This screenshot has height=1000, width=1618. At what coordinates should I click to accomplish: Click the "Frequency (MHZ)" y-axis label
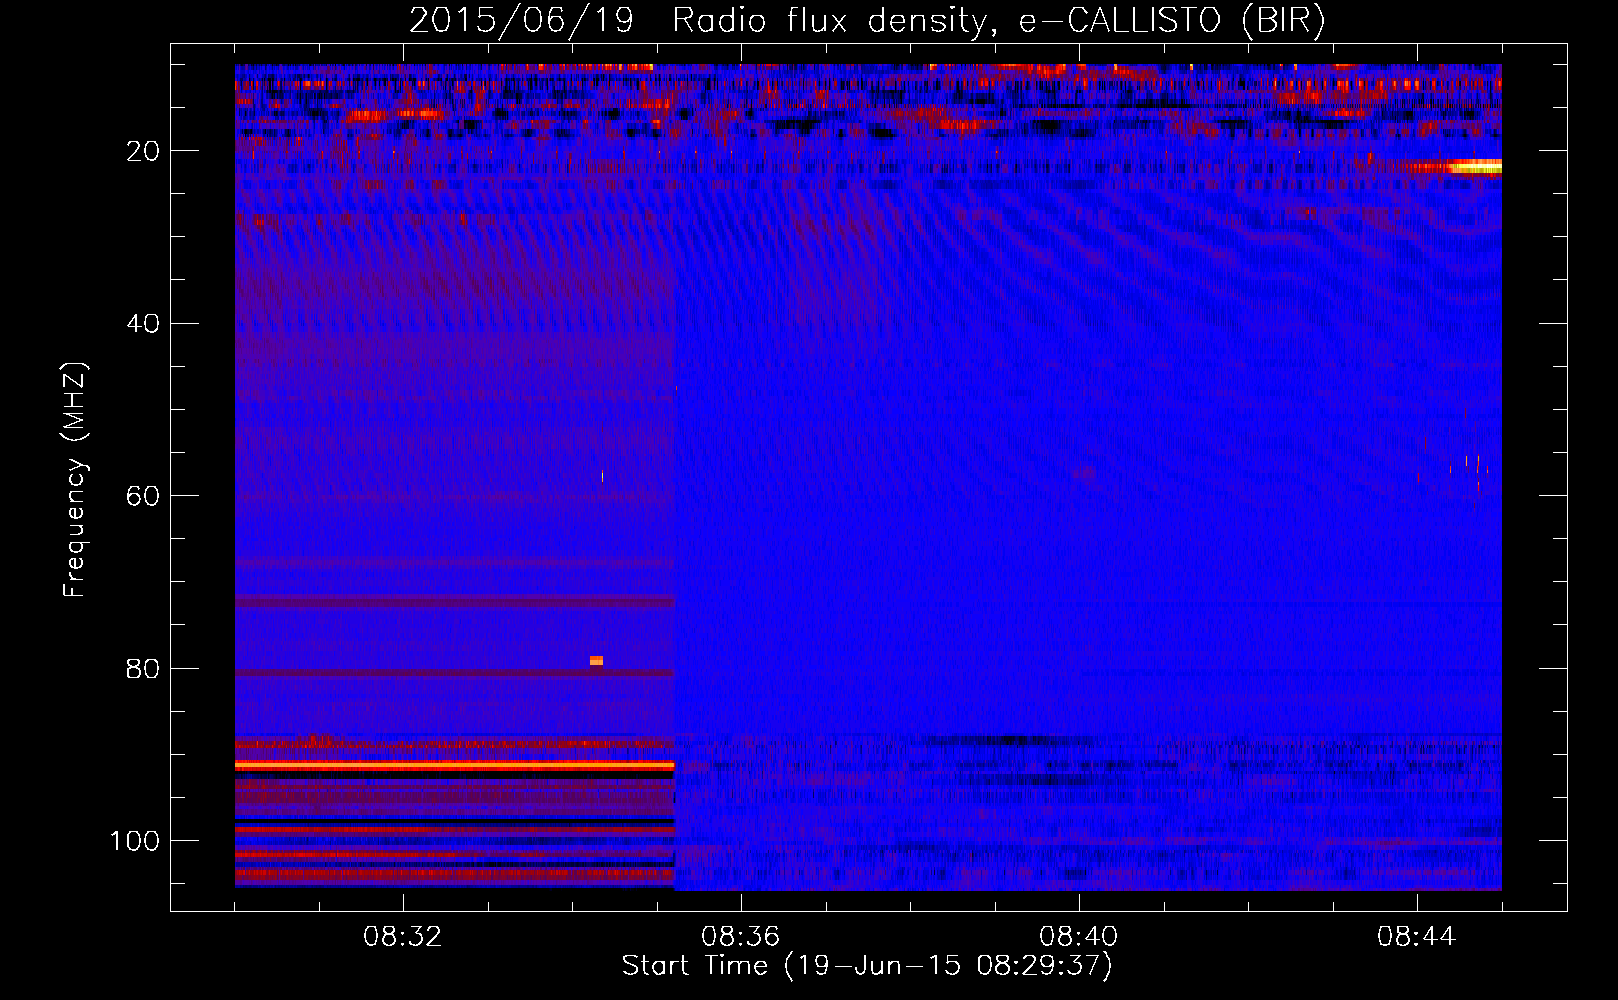pyautogui.click(x=75, y=479)
